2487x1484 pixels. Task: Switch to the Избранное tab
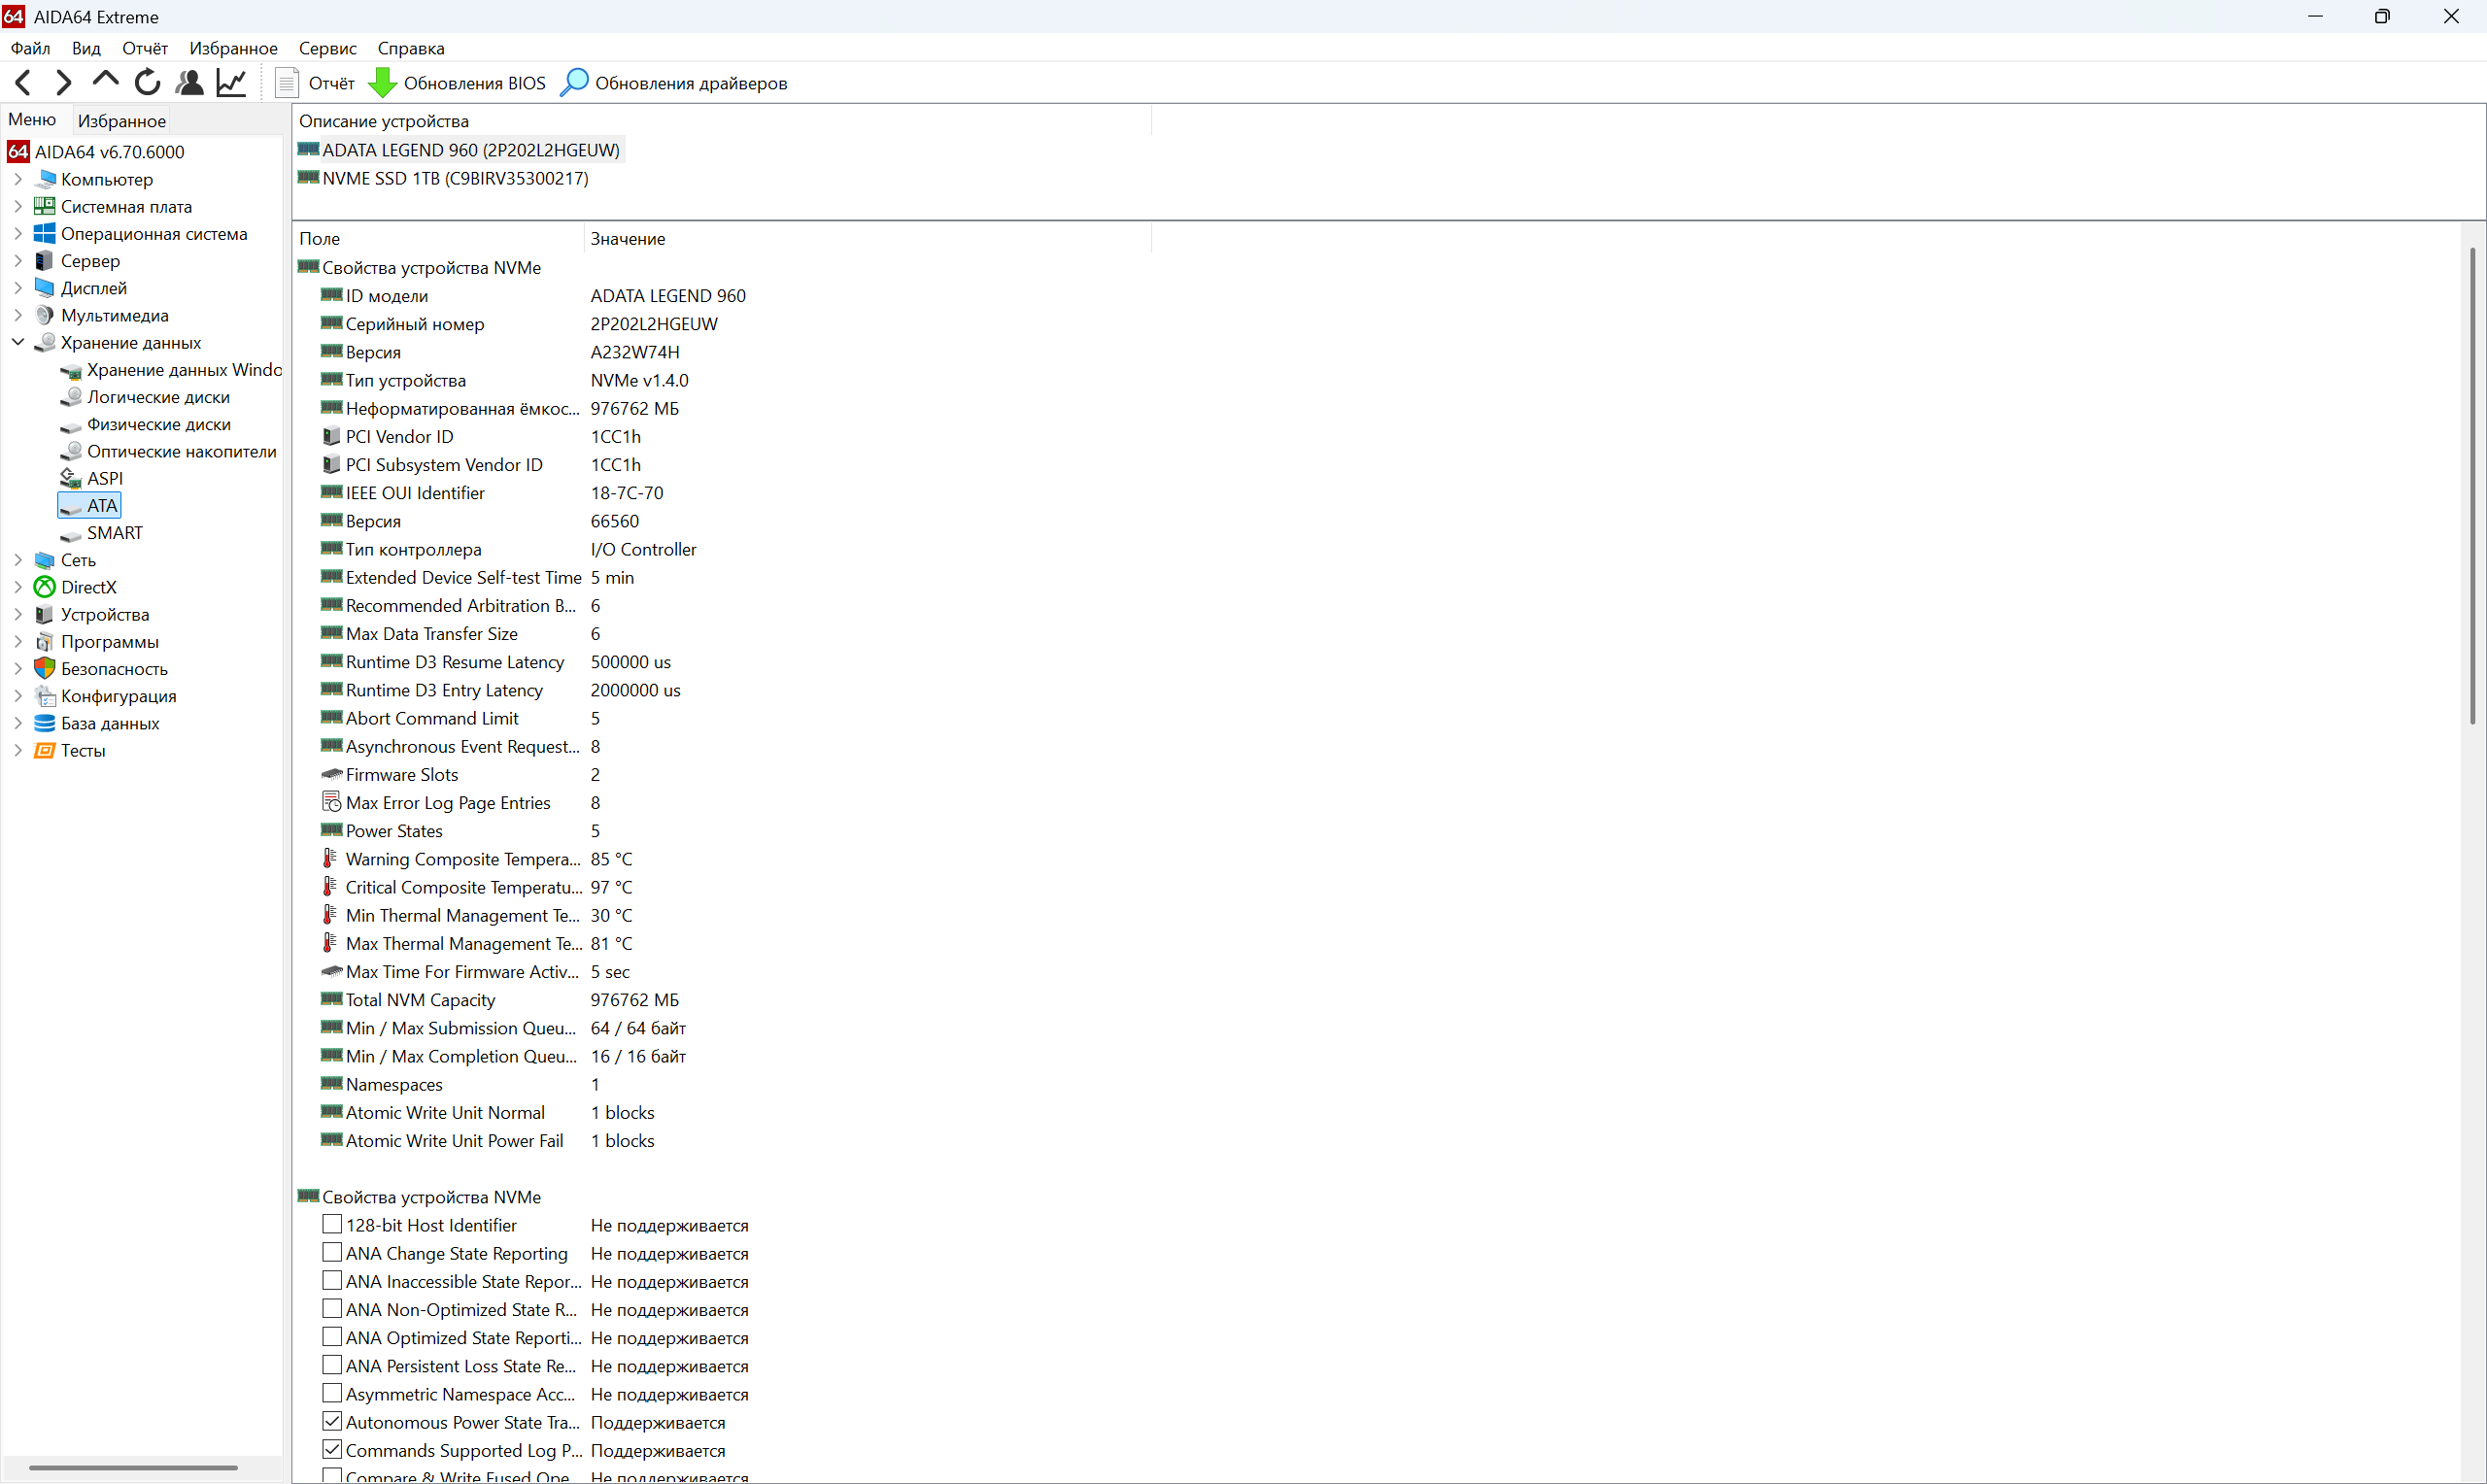[x=122, y=121]
